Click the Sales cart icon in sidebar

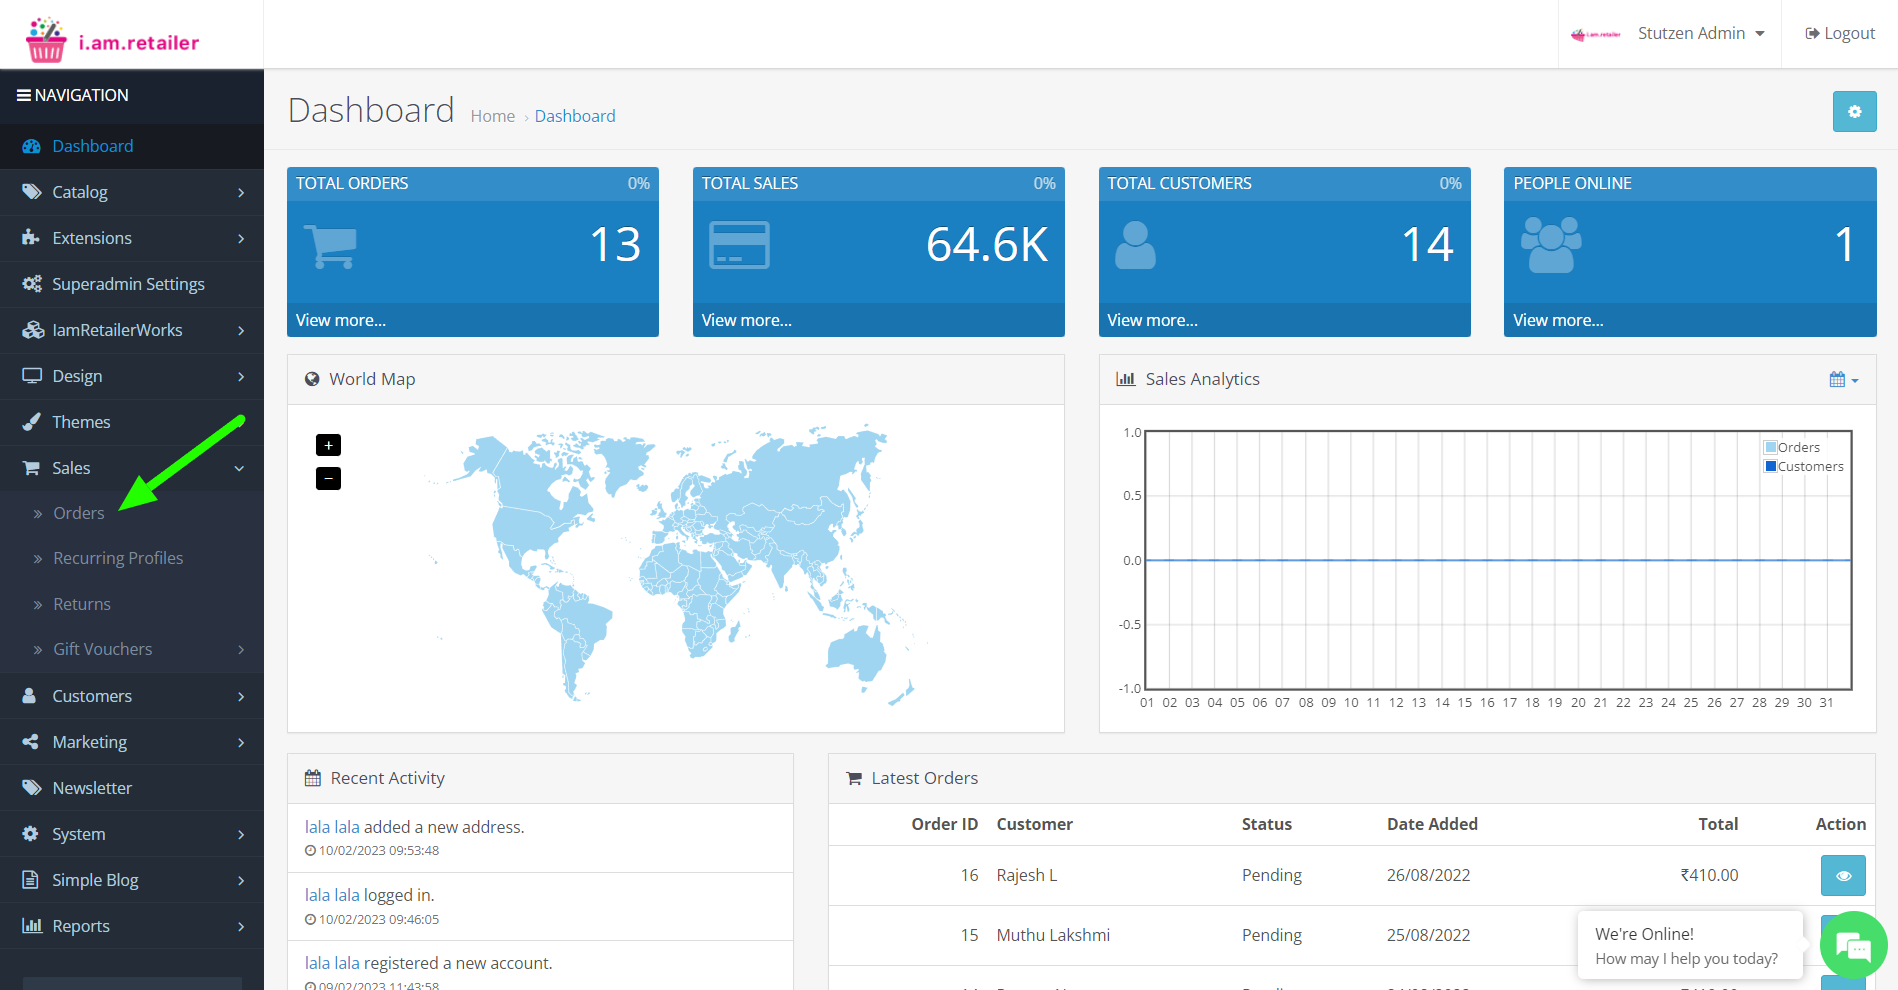(31, 468)
